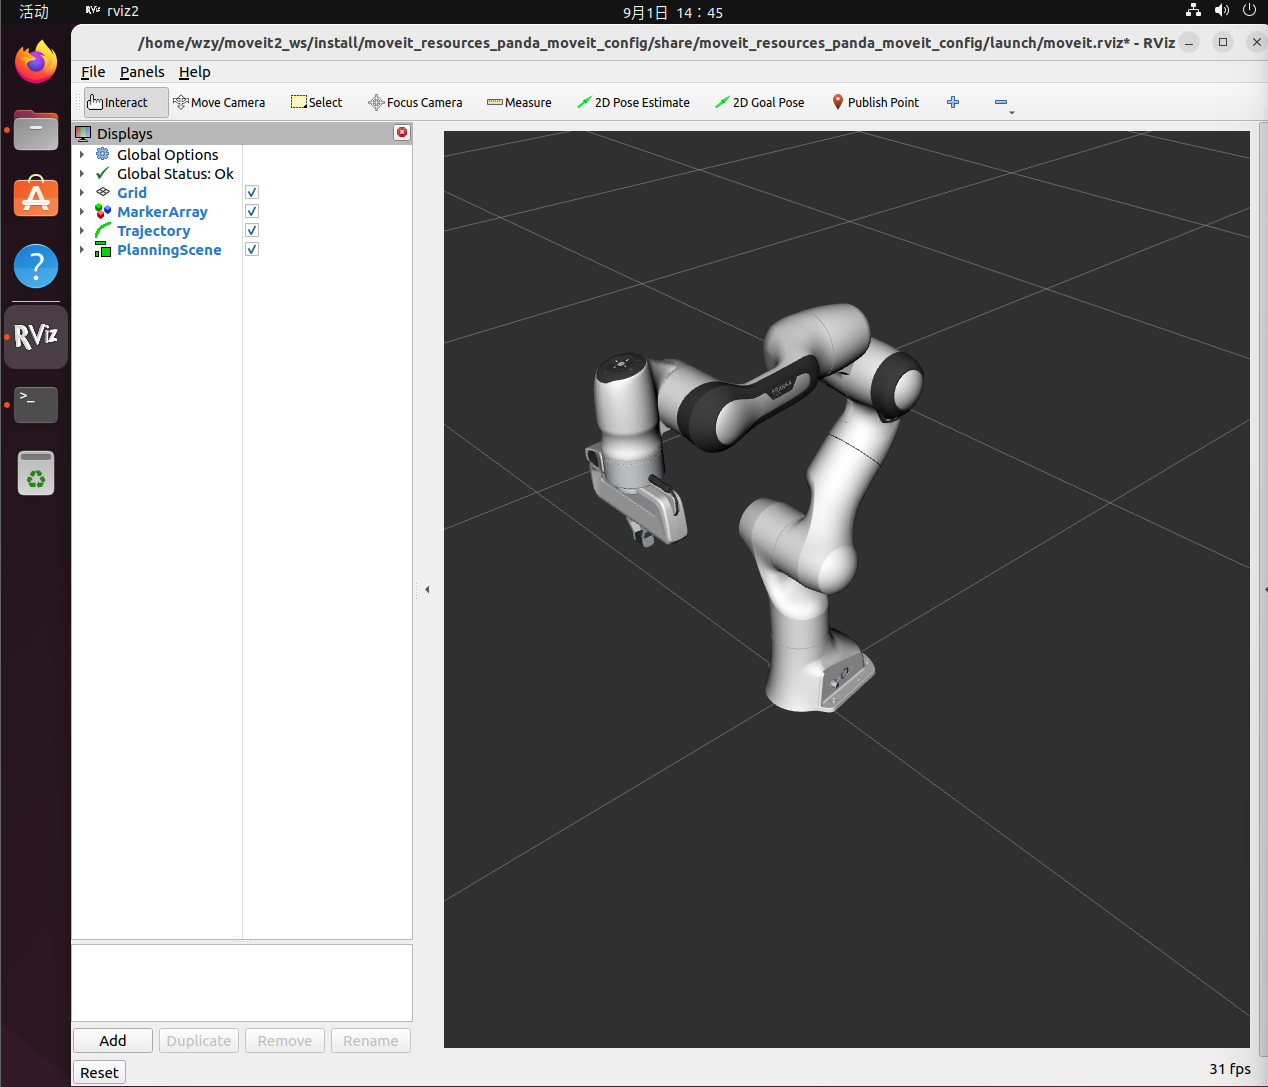Activate 2D Pose Estimate tool

pos(633,102)
